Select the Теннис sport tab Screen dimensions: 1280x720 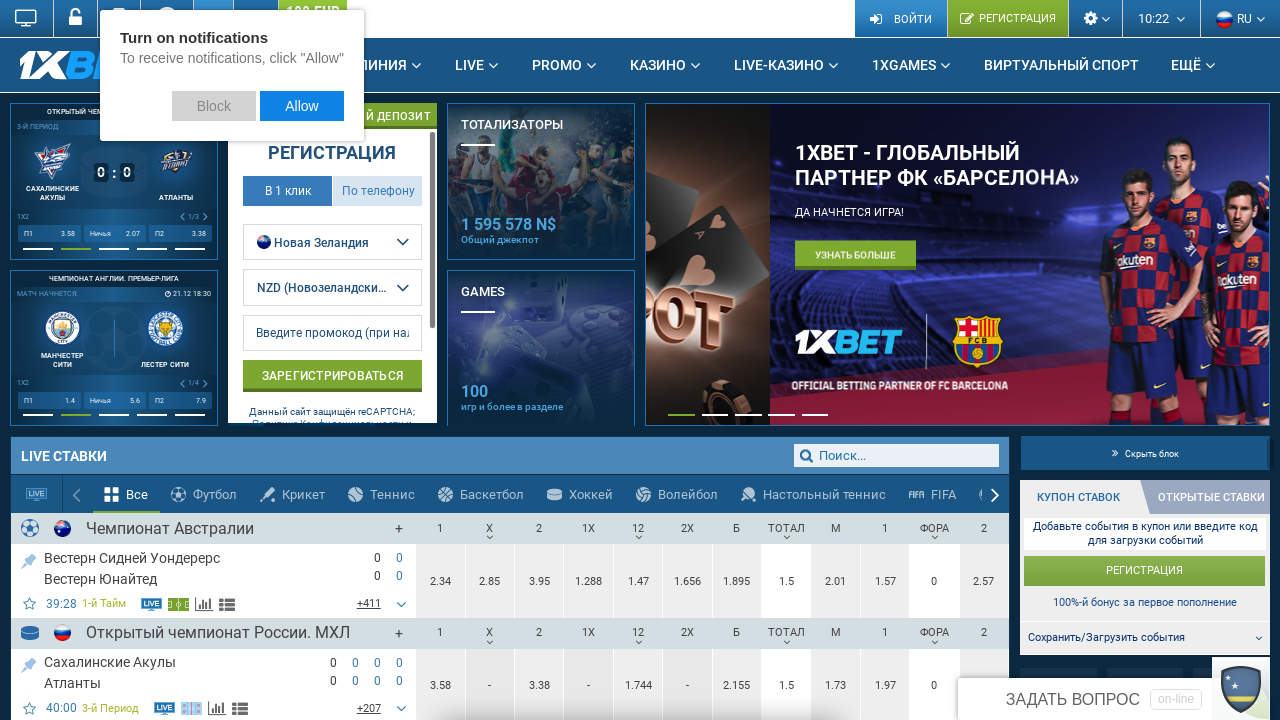coord(380,494)
